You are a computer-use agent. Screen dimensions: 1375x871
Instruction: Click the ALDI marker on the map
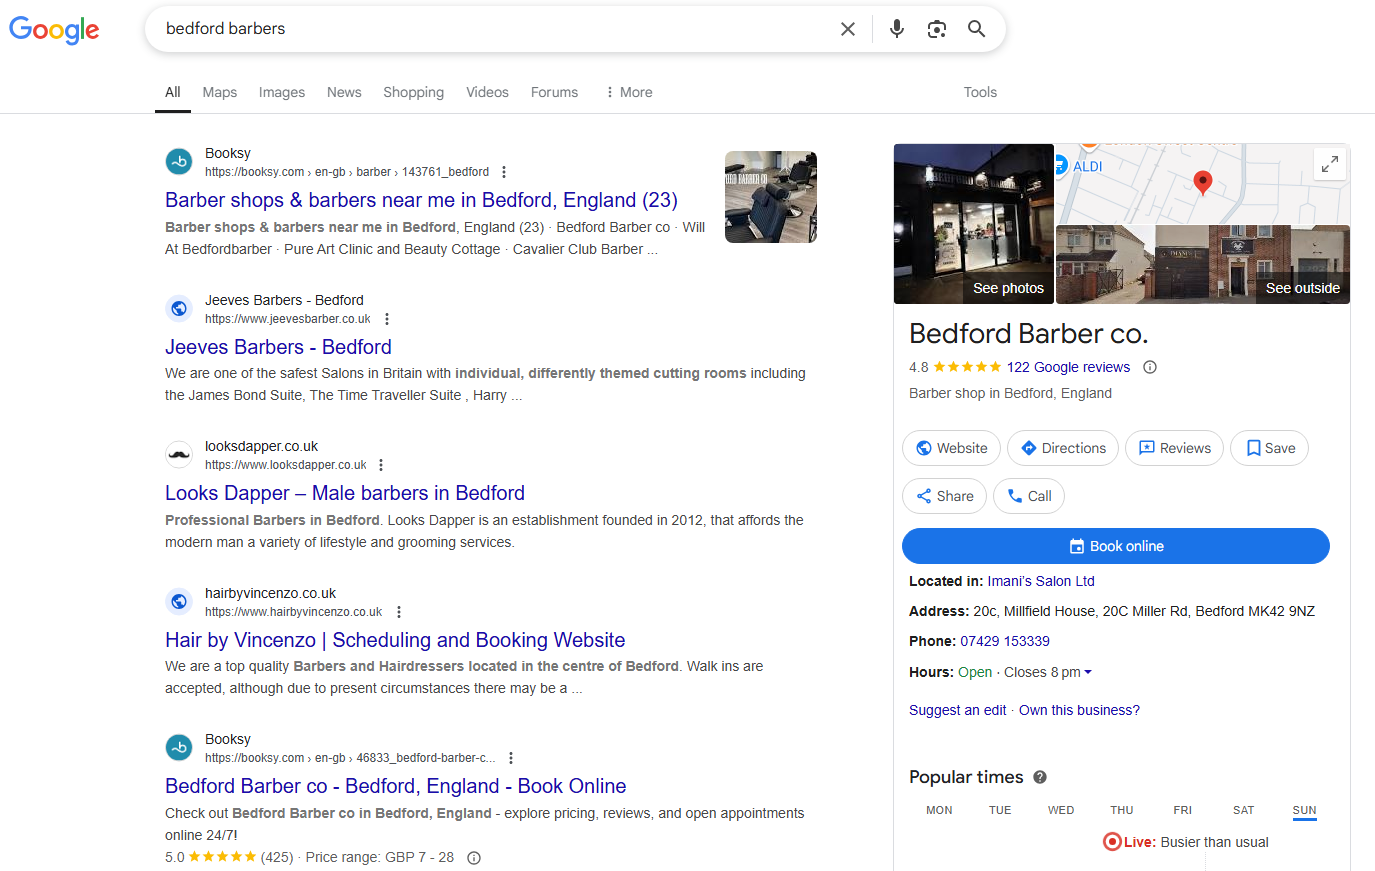[1078, 166]
